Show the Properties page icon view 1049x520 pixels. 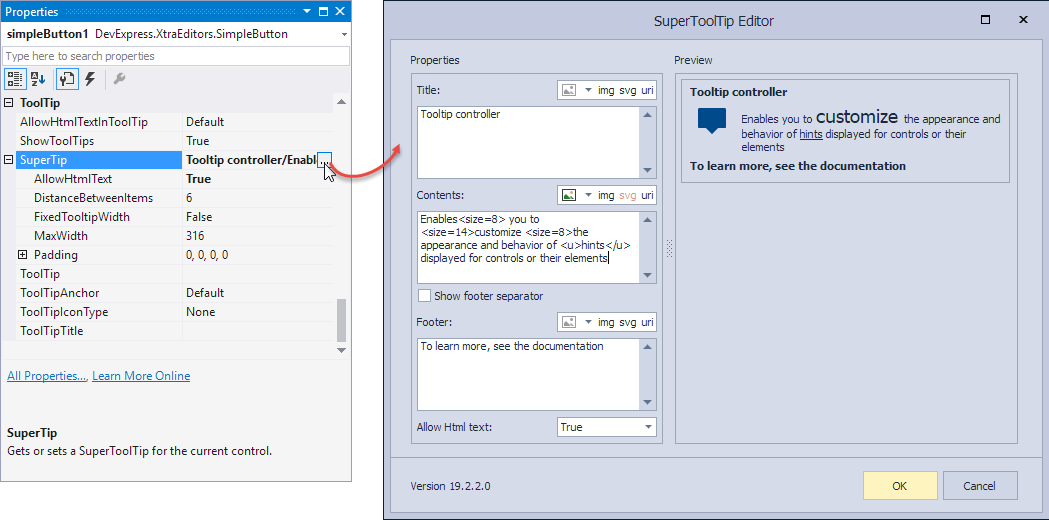tap(67, 79)
